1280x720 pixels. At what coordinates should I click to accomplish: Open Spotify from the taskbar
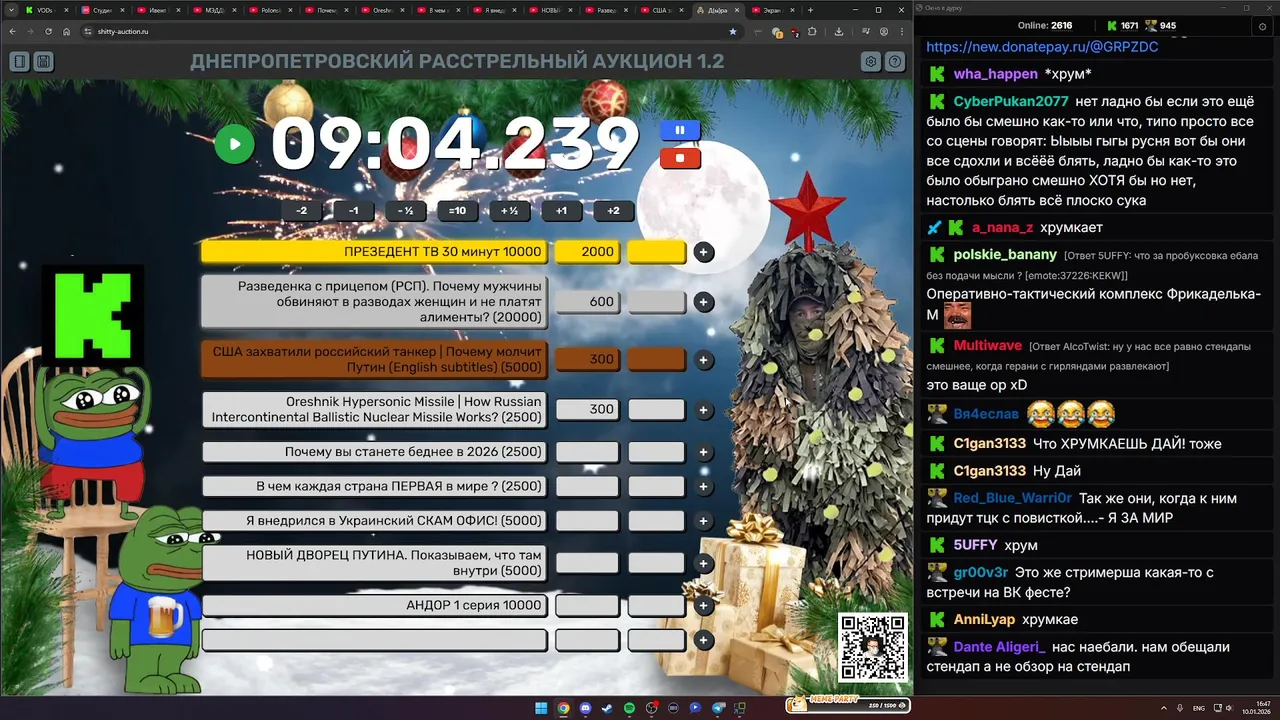click(x=629, y=708)
